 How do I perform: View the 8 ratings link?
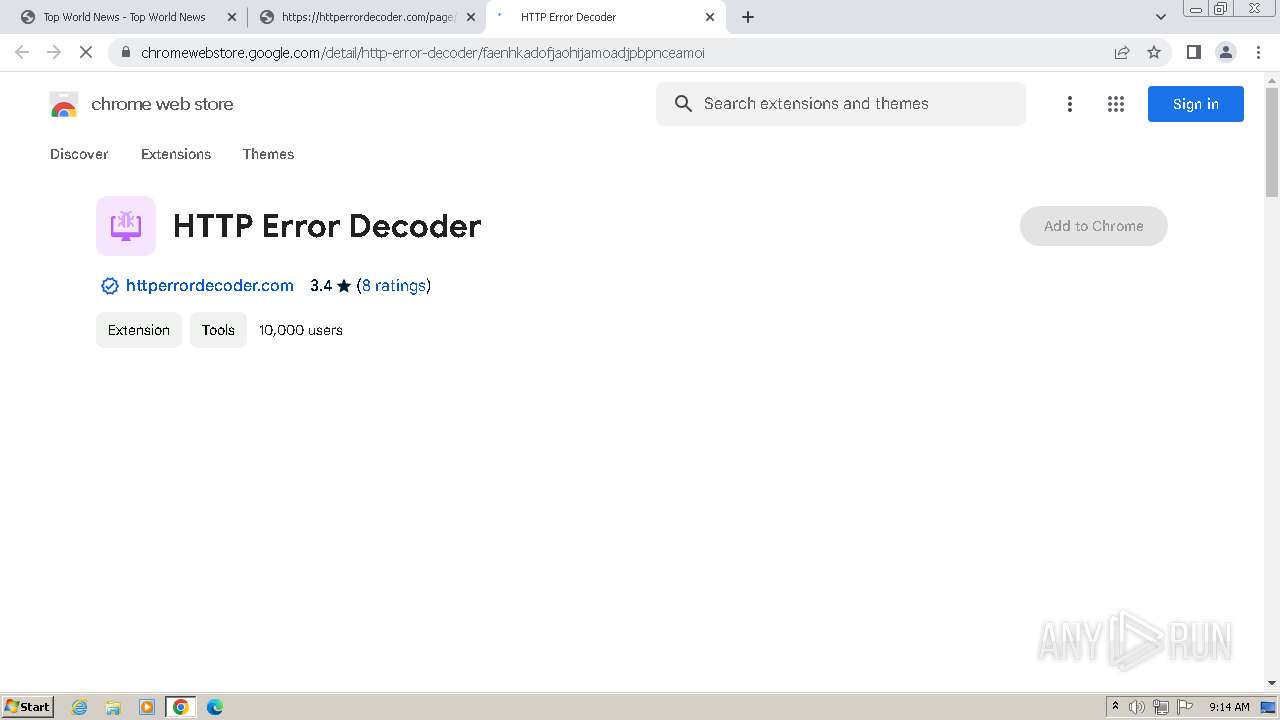point(394,286)
